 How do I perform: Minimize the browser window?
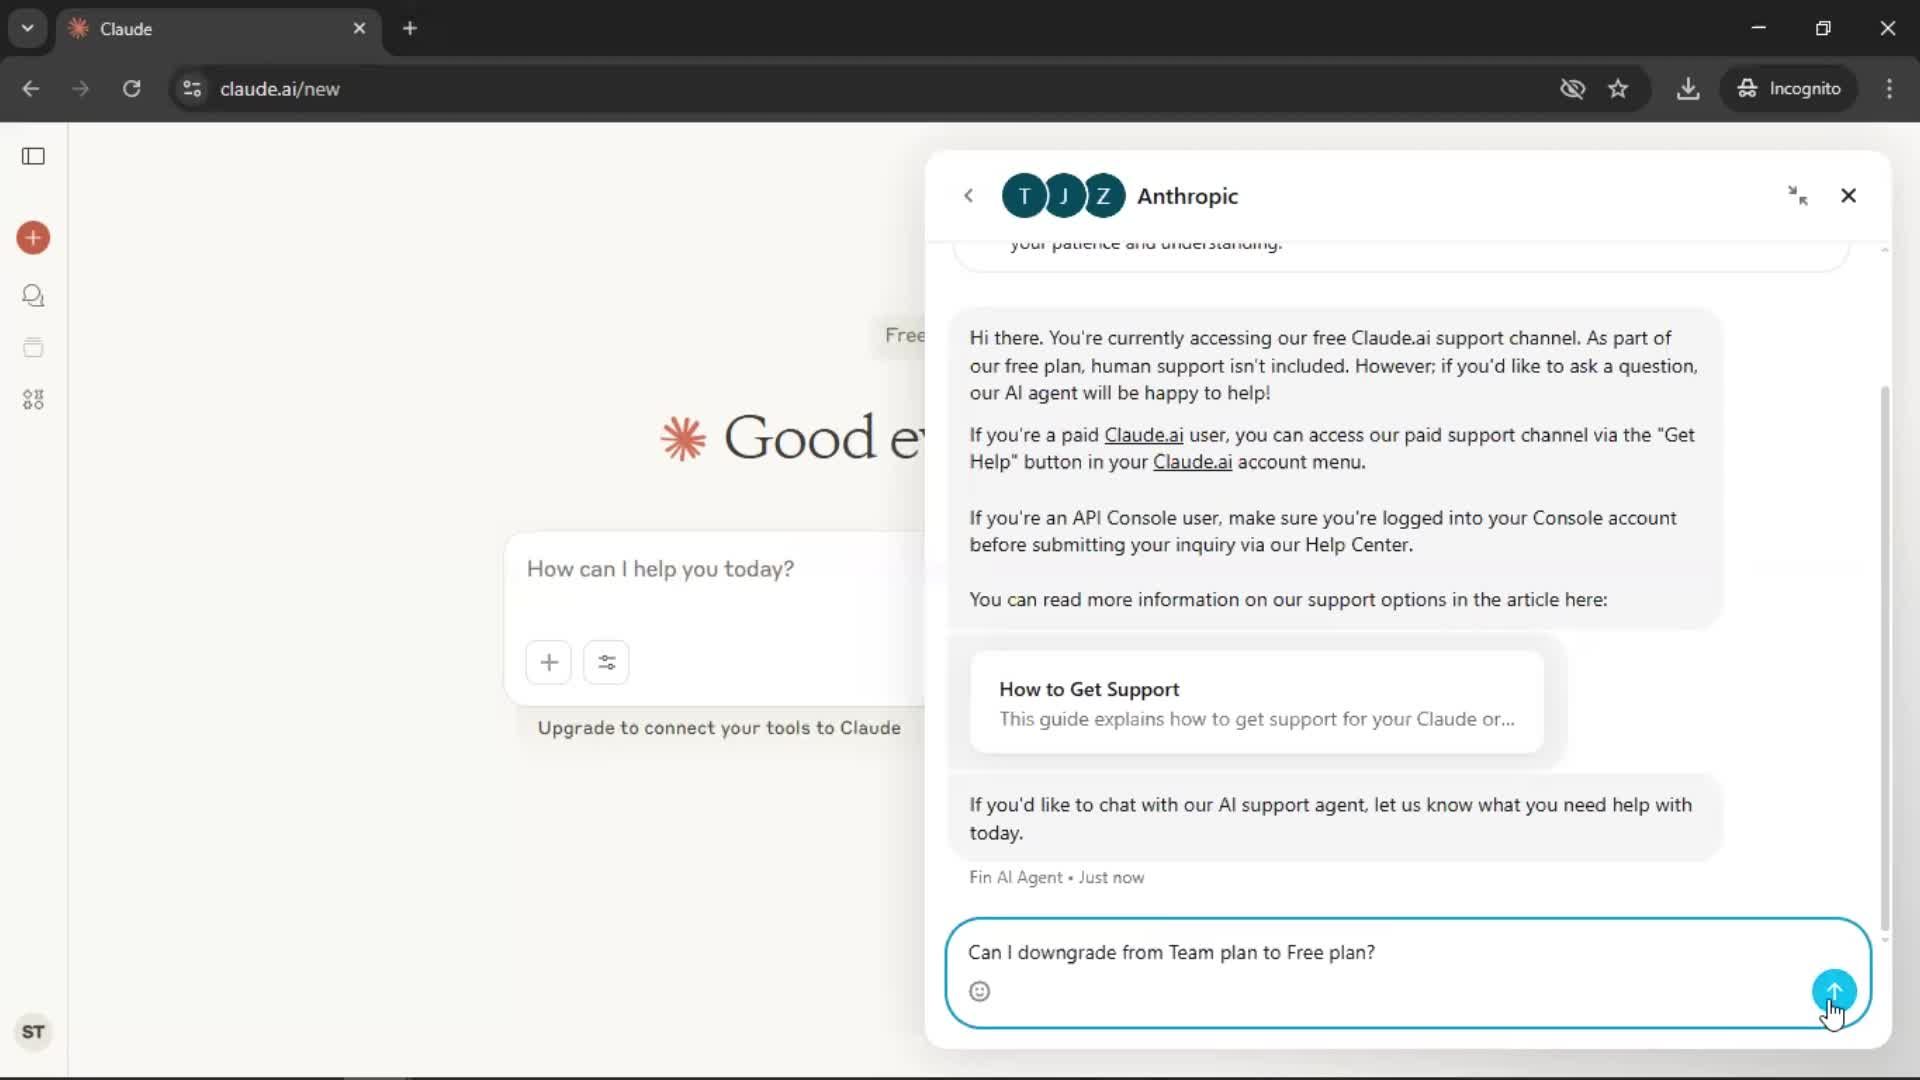click(1759, 28)
